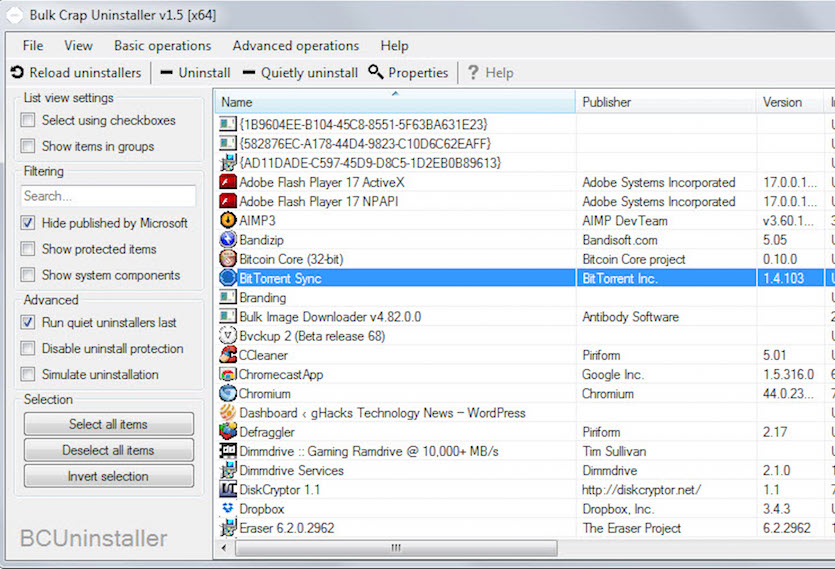Open the Advanced operations menu
Viewport: 835px width, 569px height.
pos(296,46)
